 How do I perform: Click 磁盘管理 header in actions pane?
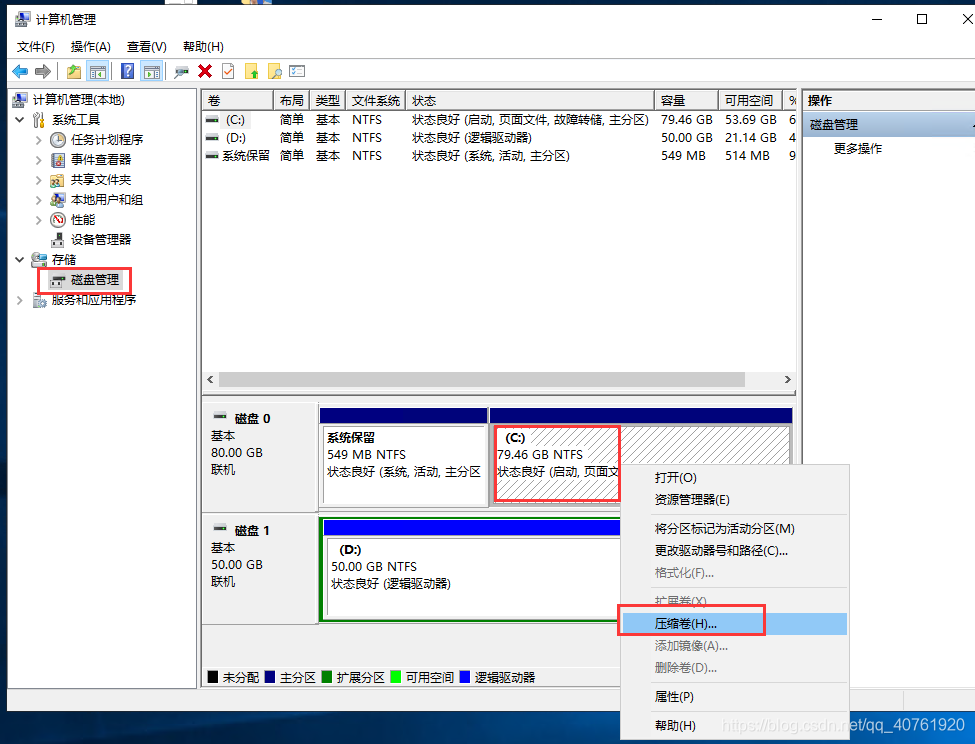(x=889, y=124)
